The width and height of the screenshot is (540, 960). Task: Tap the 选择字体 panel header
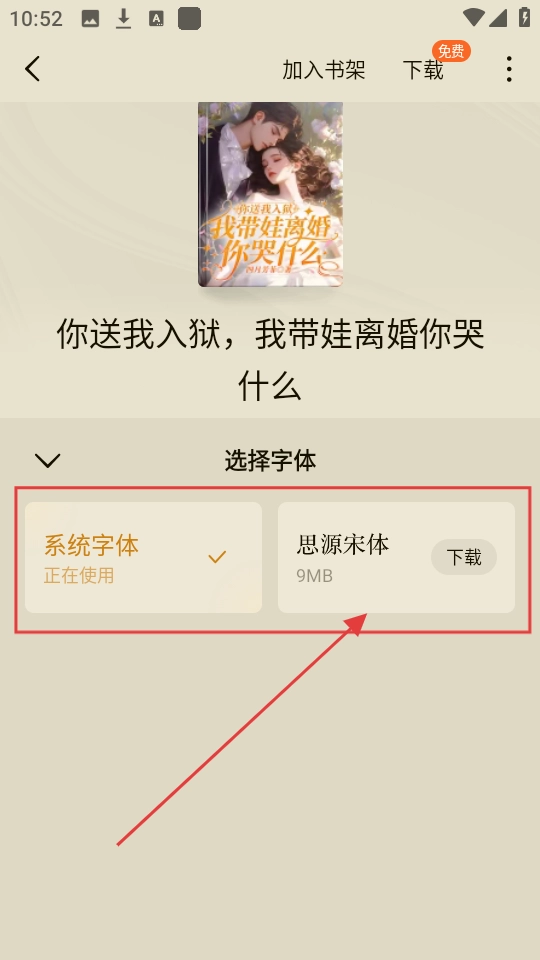click(270, 460)
